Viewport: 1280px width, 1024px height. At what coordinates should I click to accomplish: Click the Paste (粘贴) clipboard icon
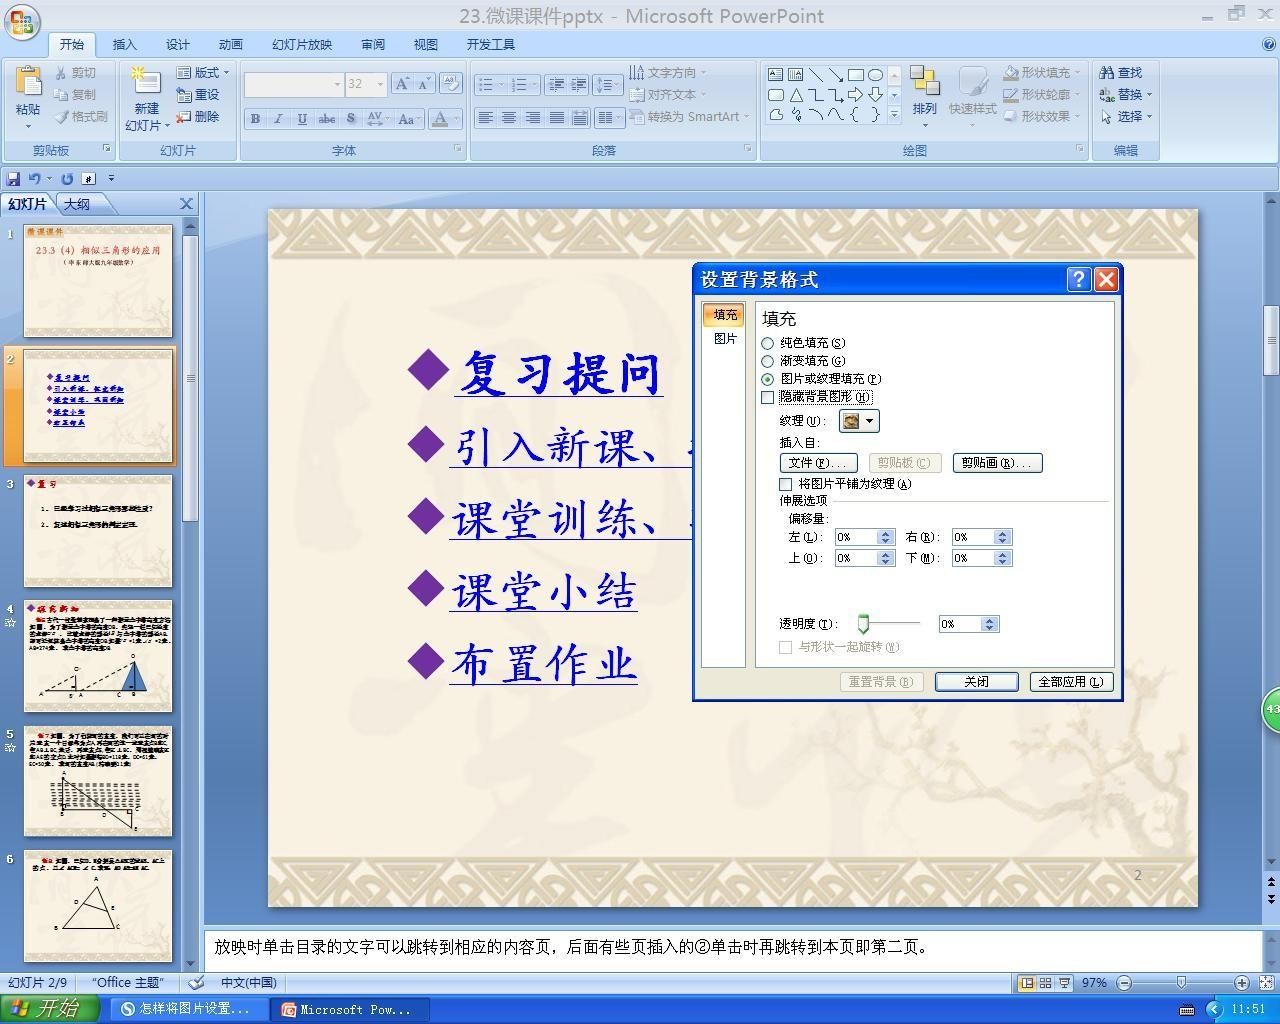coord(28,82)
